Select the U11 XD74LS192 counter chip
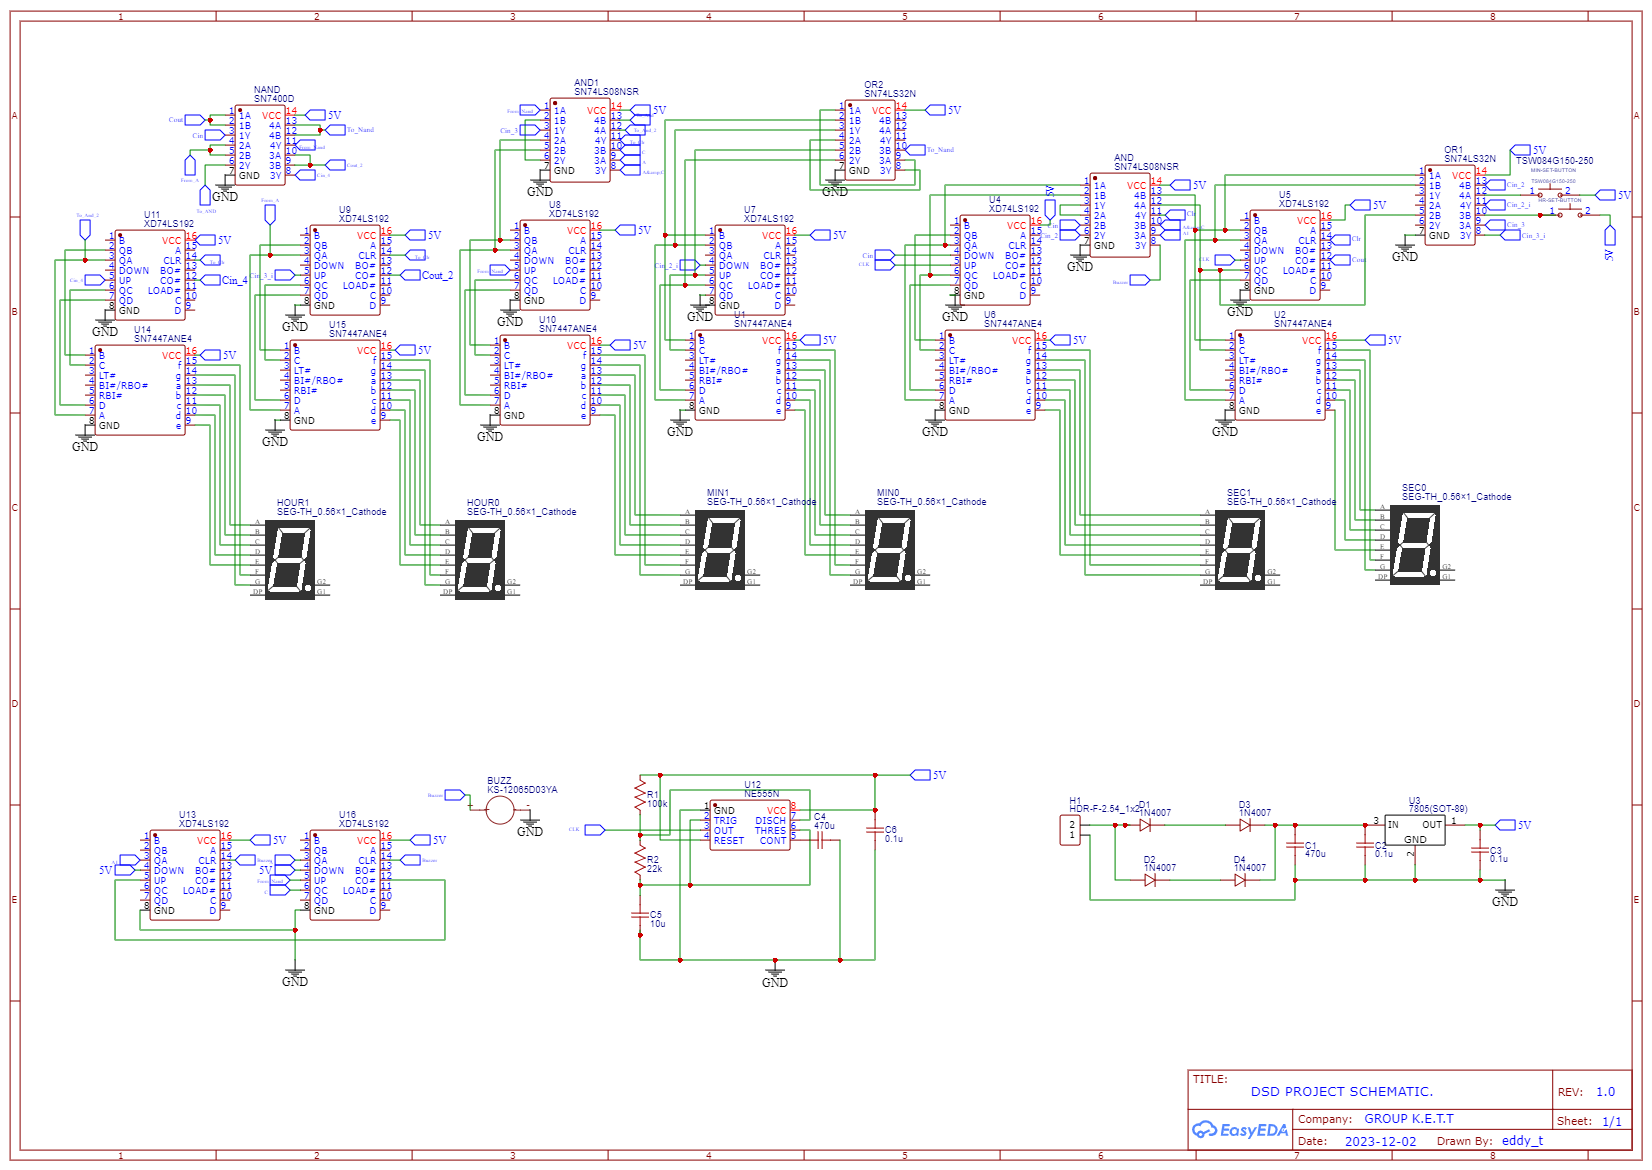 150,275
